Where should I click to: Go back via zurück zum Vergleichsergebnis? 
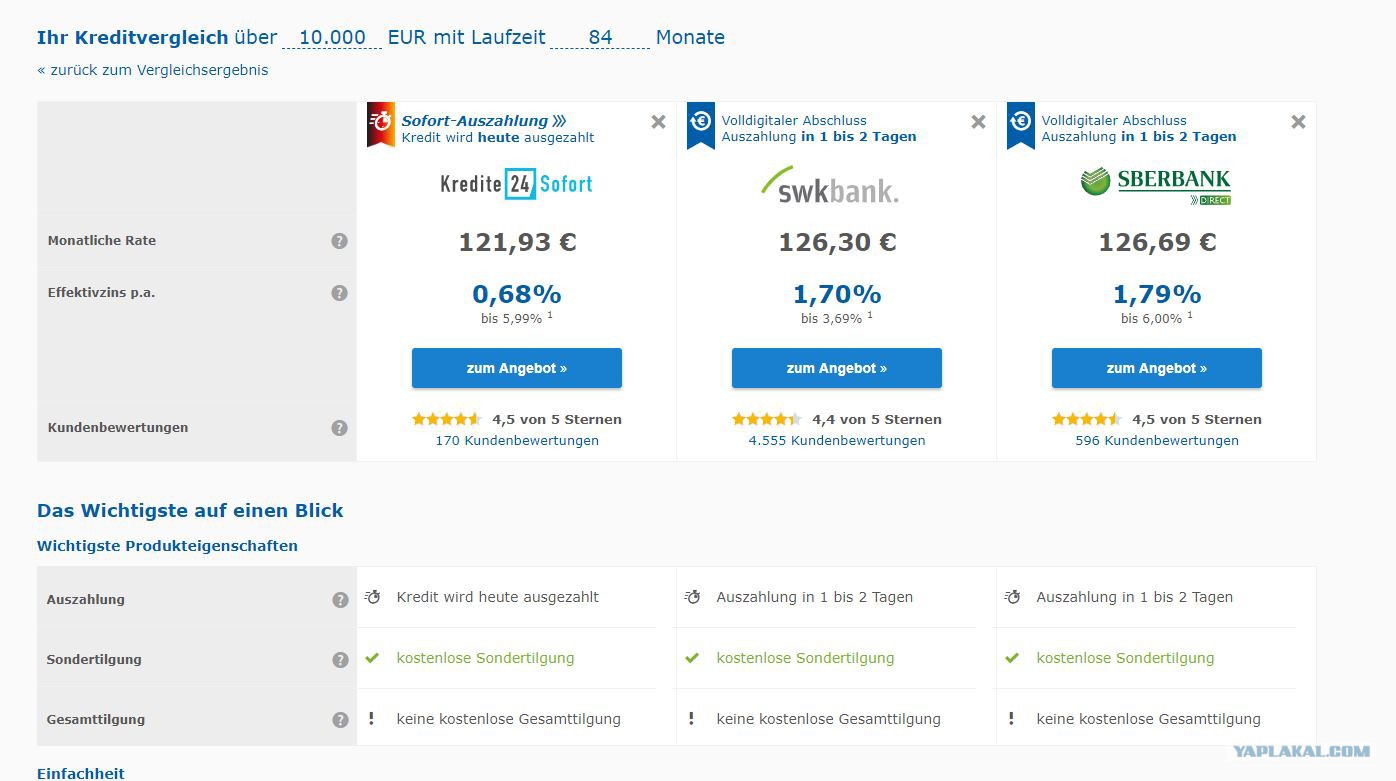152,70
